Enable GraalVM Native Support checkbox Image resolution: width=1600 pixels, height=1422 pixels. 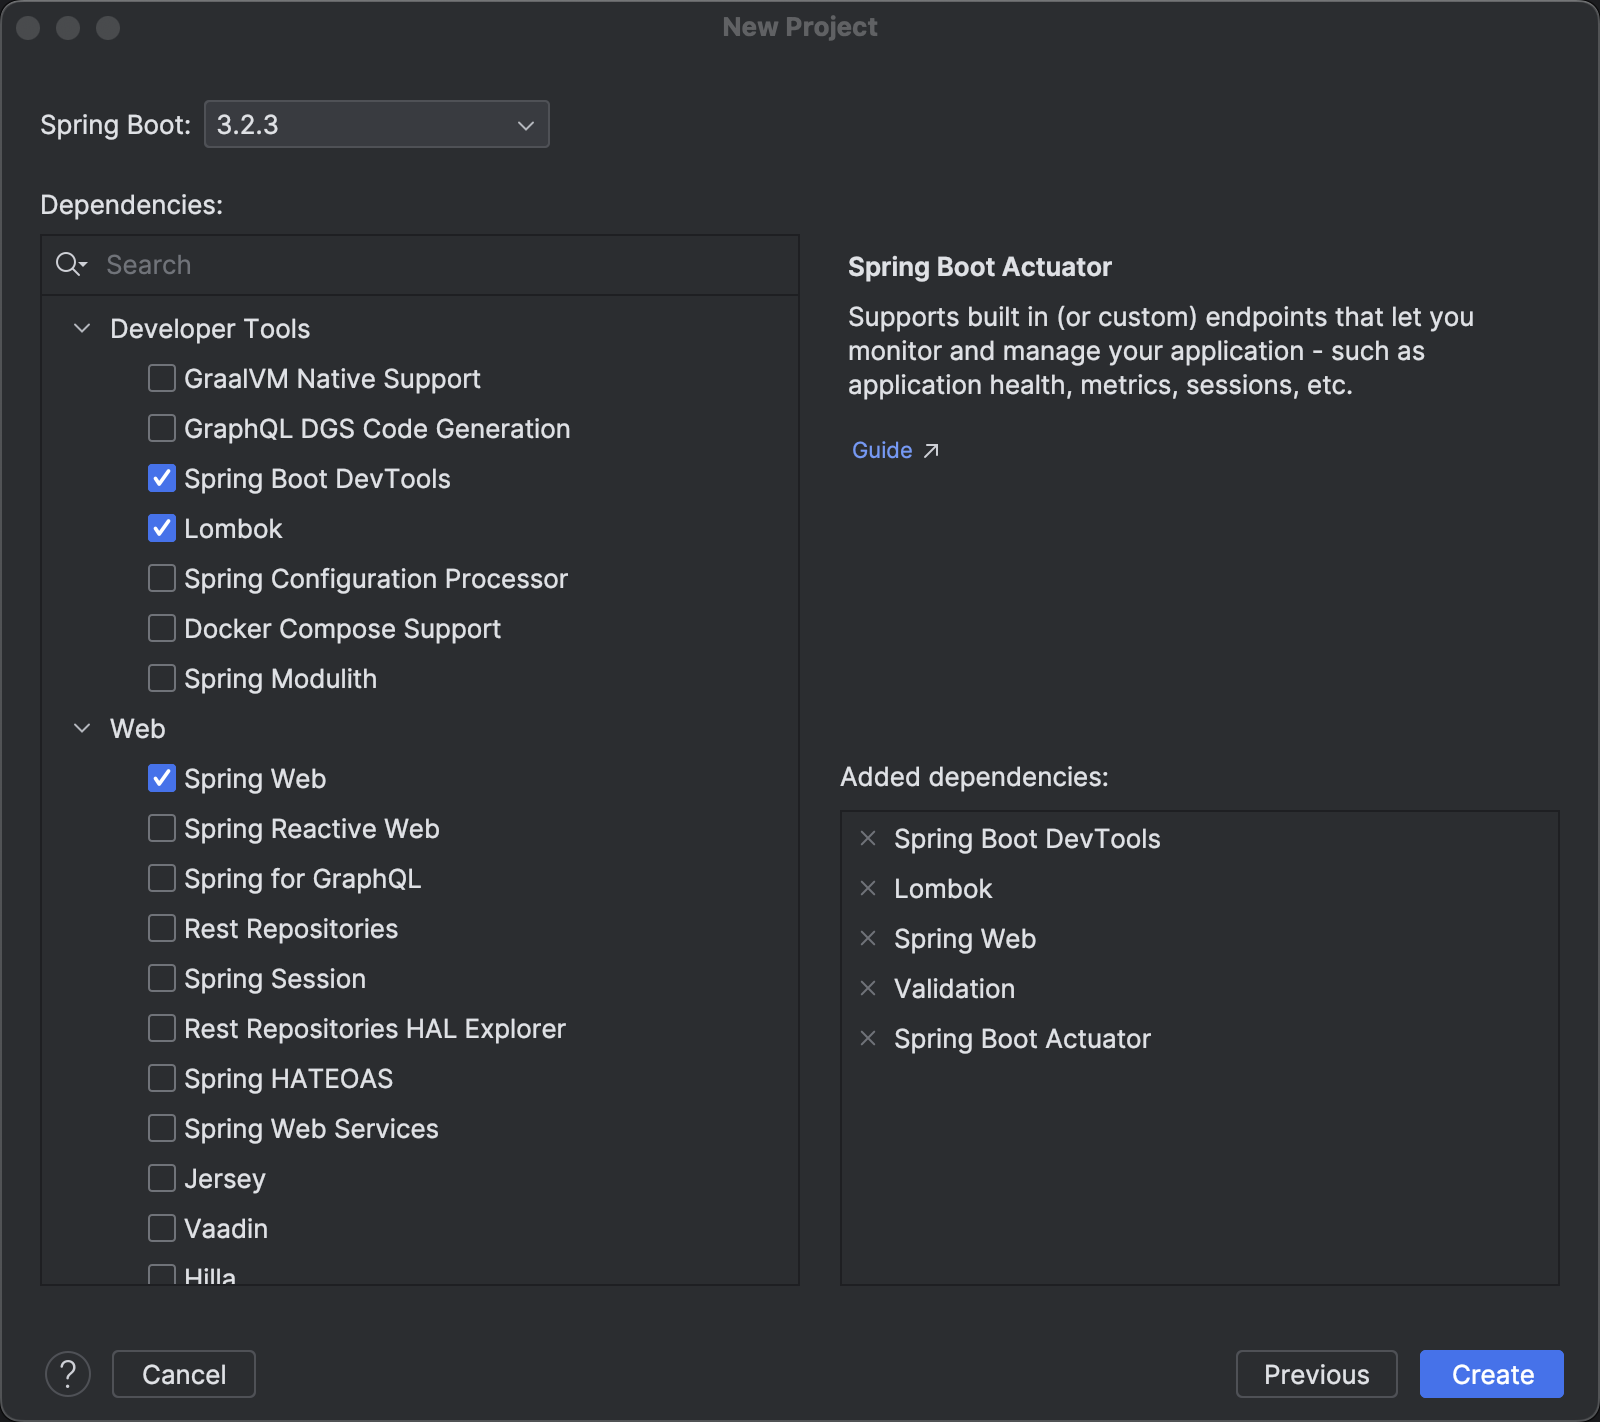coord(162,378)
